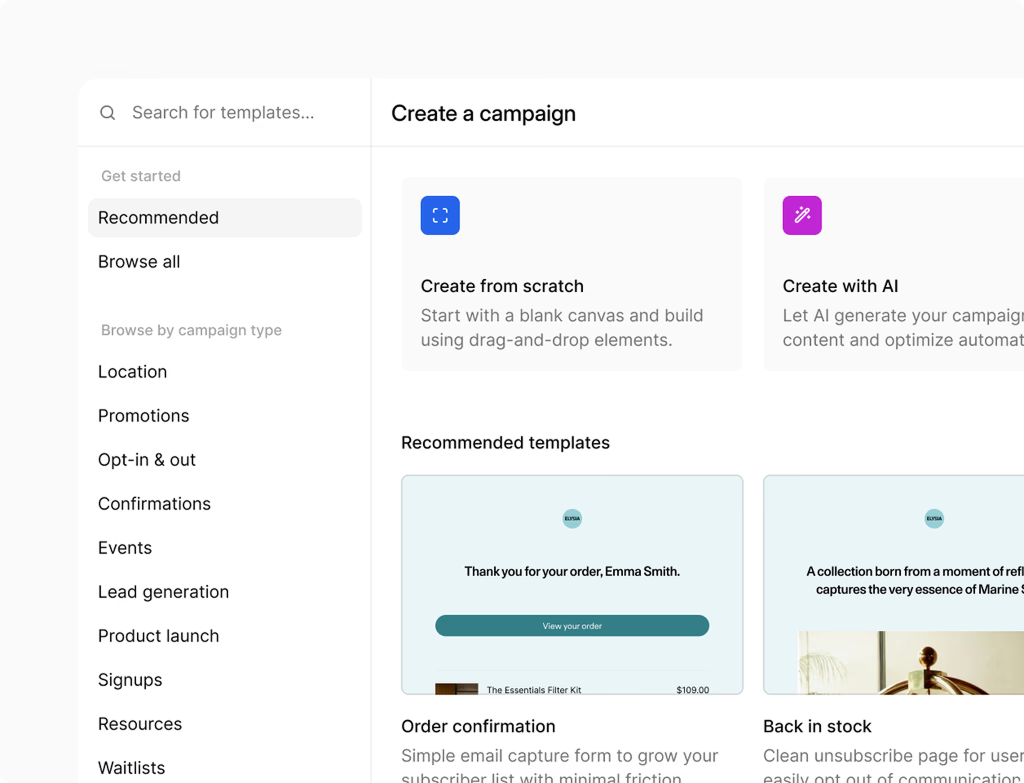Browse the Promotions campaign type
1024x783 pixels.
click(143, 416)
